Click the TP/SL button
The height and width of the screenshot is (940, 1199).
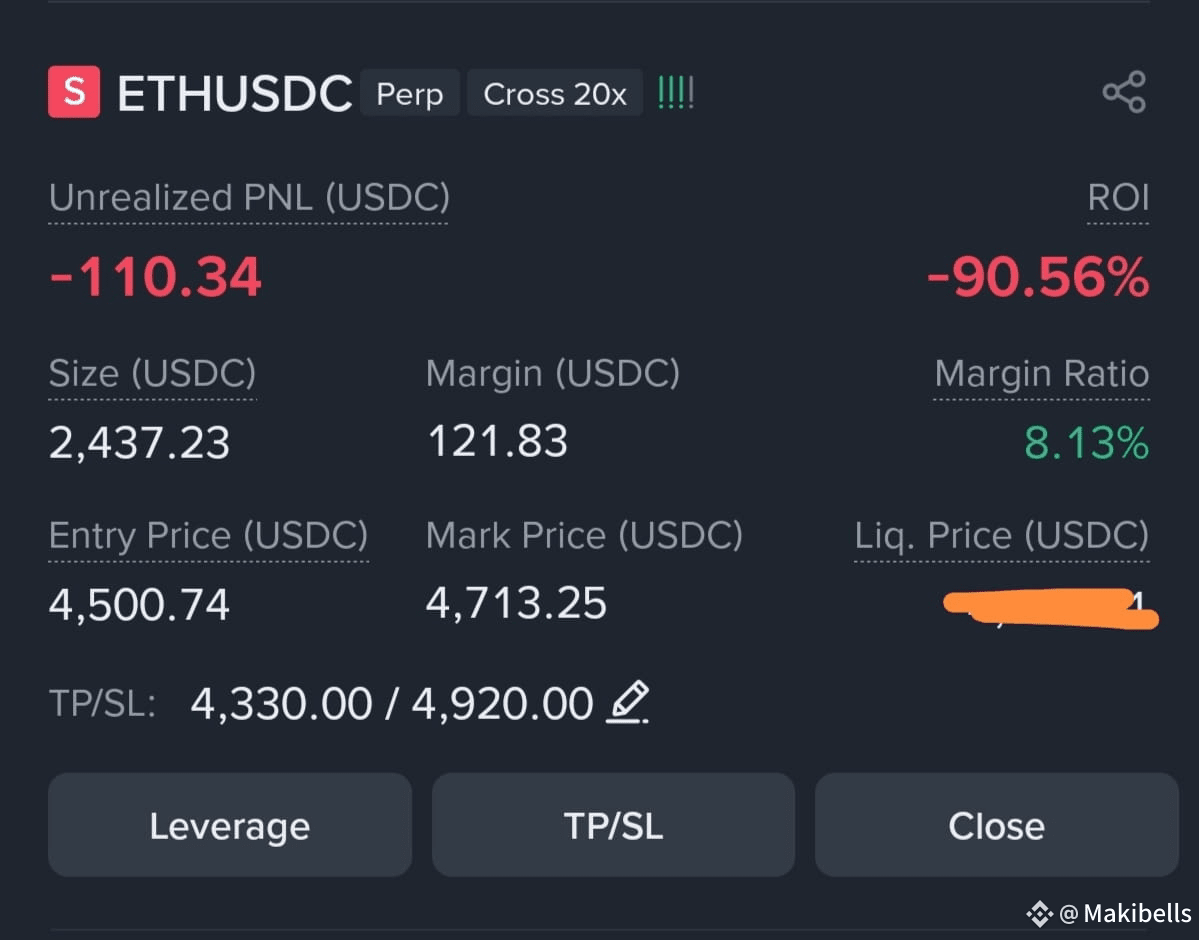[x=613, y=825]
